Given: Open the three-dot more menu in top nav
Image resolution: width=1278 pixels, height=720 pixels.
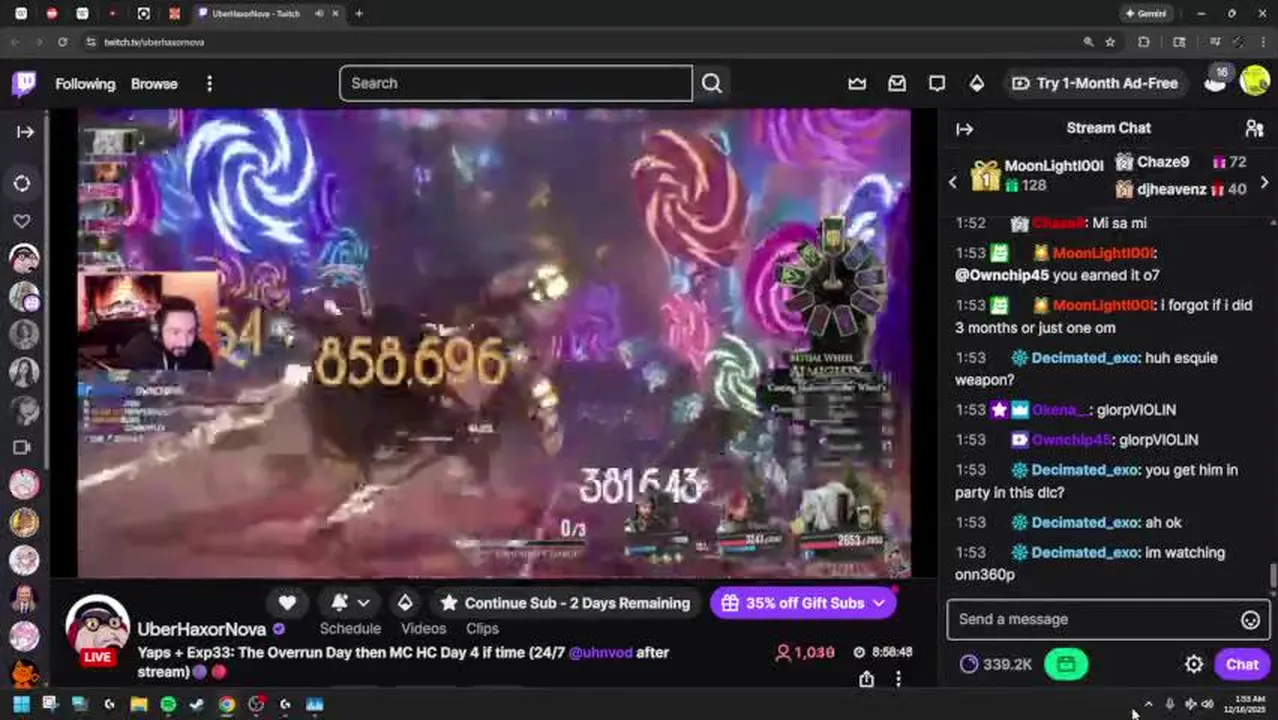Looking at the screenshot, I should (209, 84).
